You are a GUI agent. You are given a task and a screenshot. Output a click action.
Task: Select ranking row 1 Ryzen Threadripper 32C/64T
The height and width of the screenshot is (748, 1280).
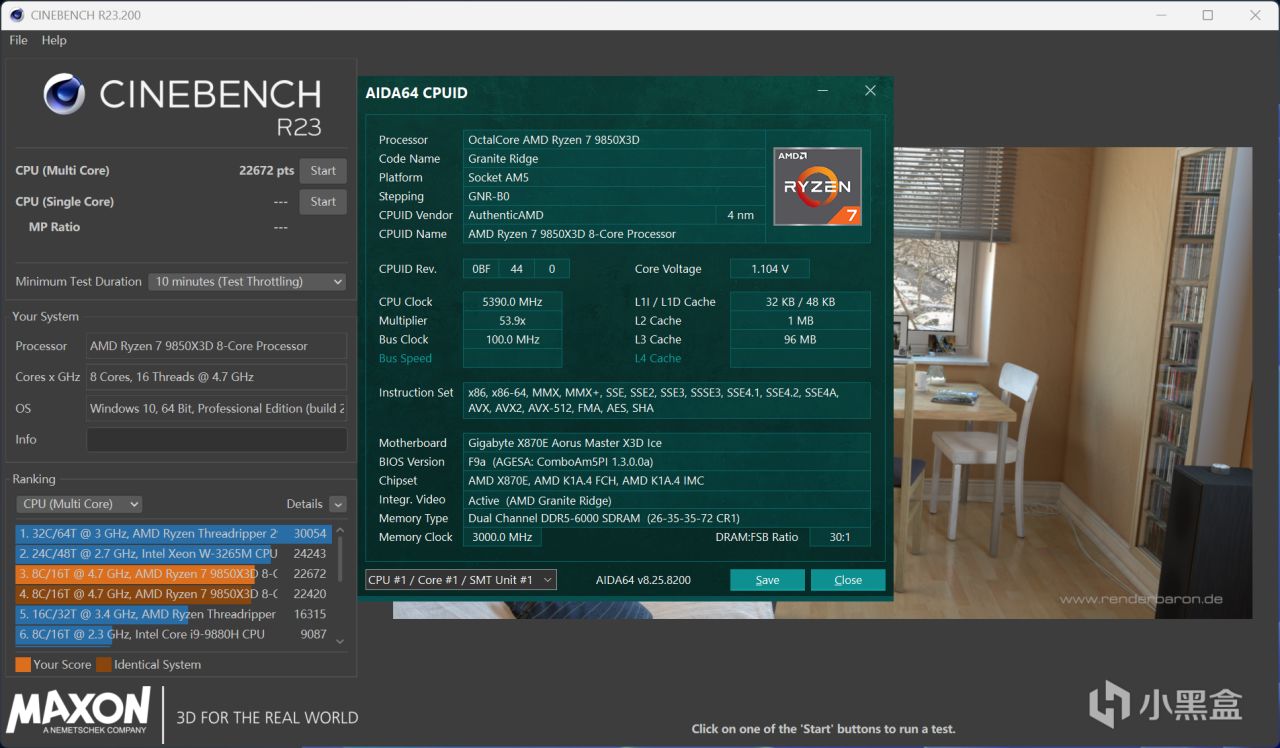[173, 534]
